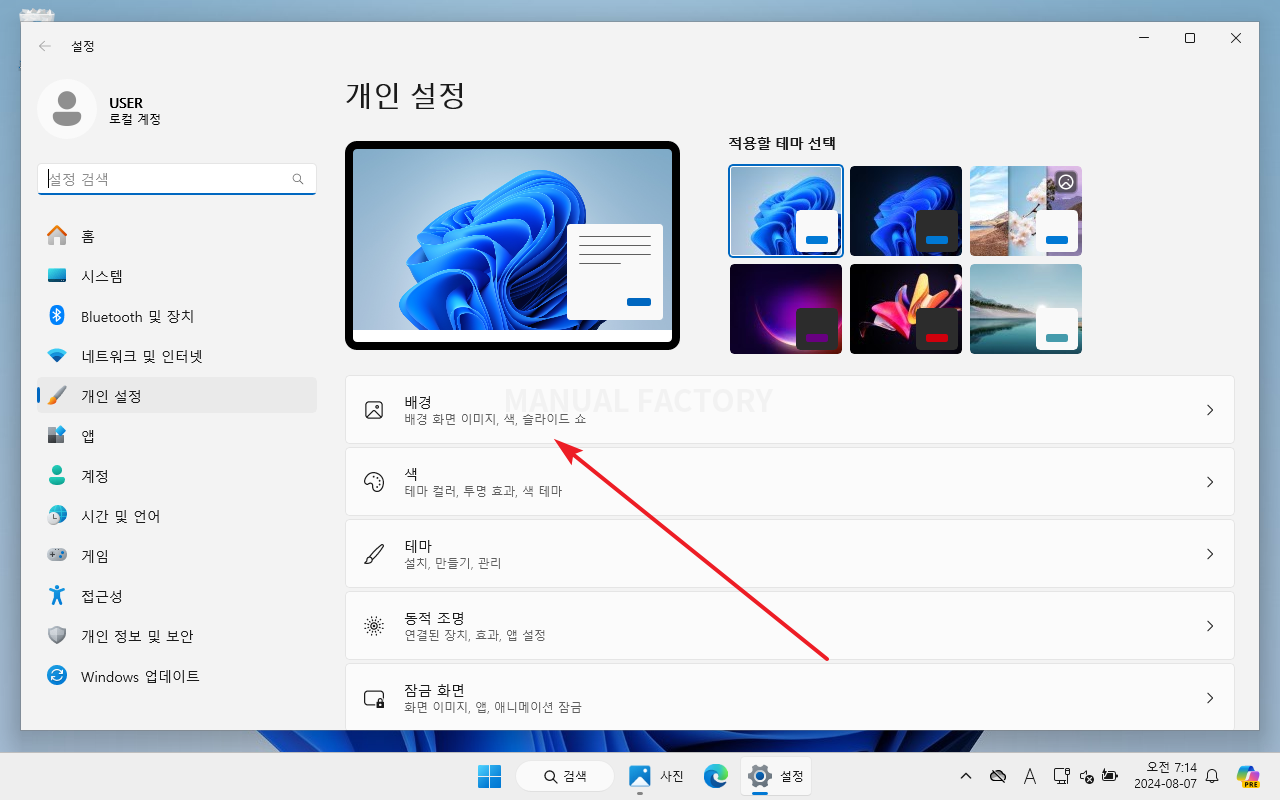Open 네트워크 및 인터넷 settings page
The image size is (1280, 800).
(x=177, y=356)
